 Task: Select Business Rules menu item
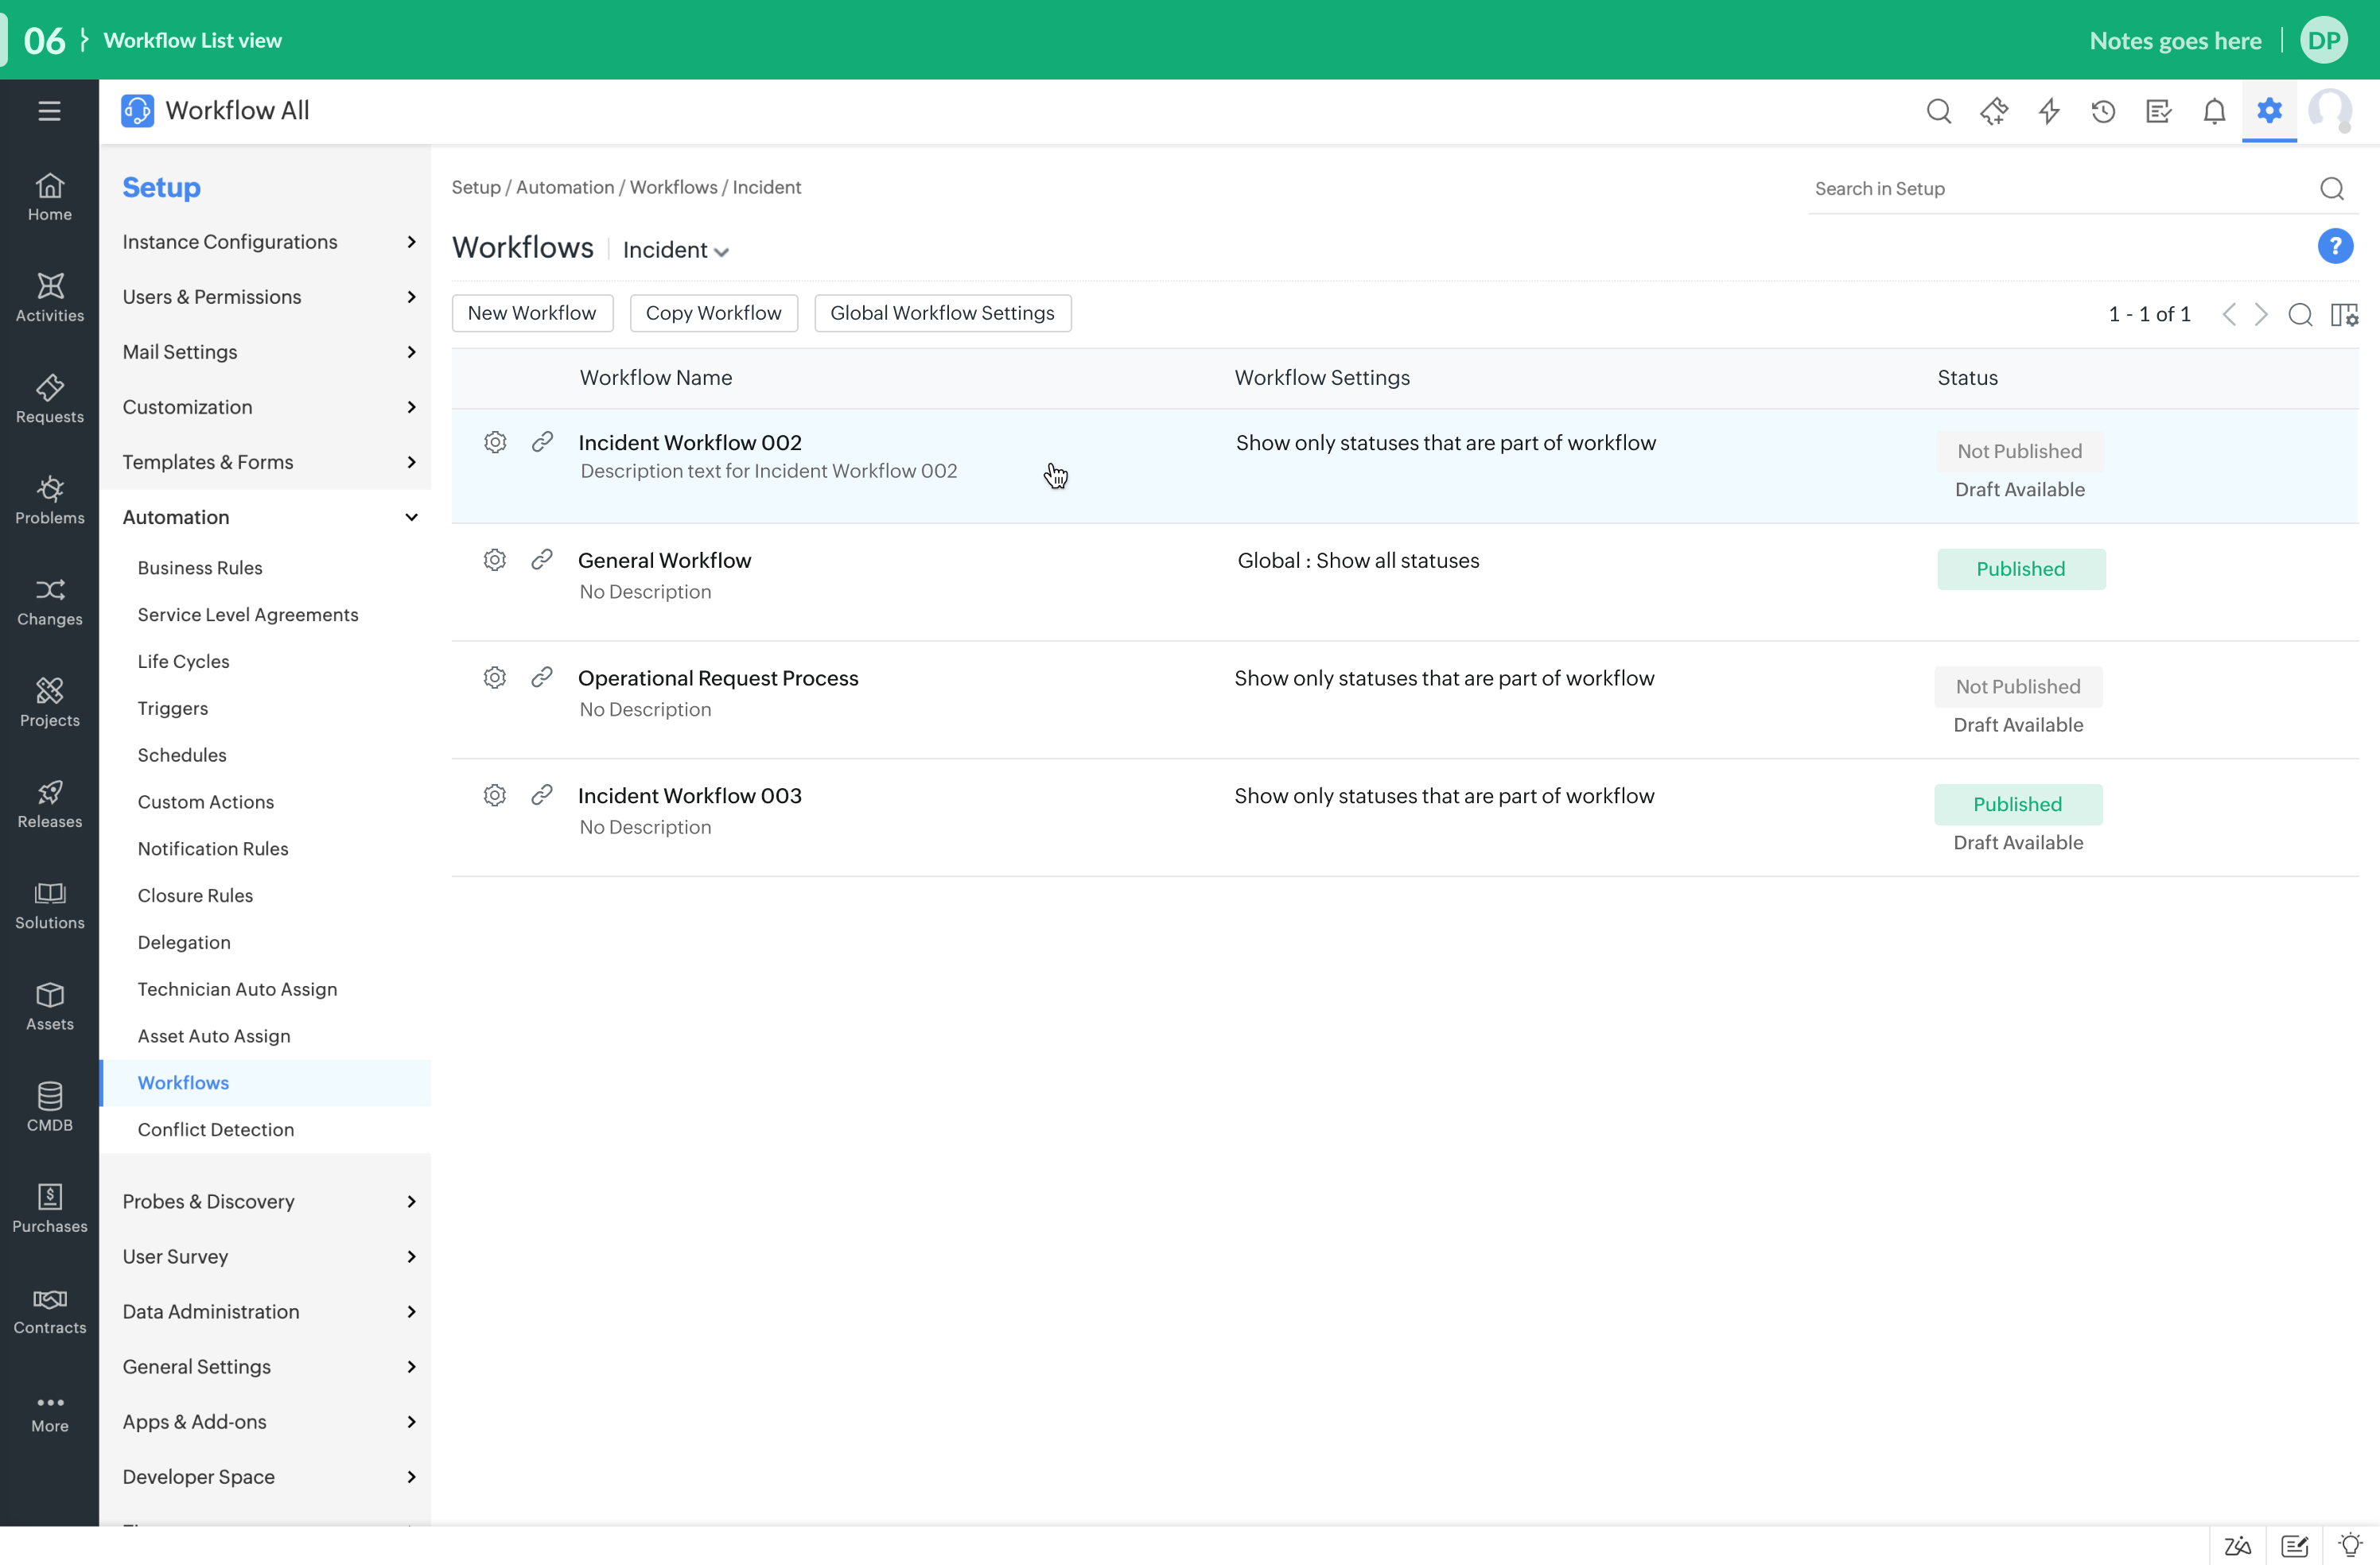(x=200, y=568)
